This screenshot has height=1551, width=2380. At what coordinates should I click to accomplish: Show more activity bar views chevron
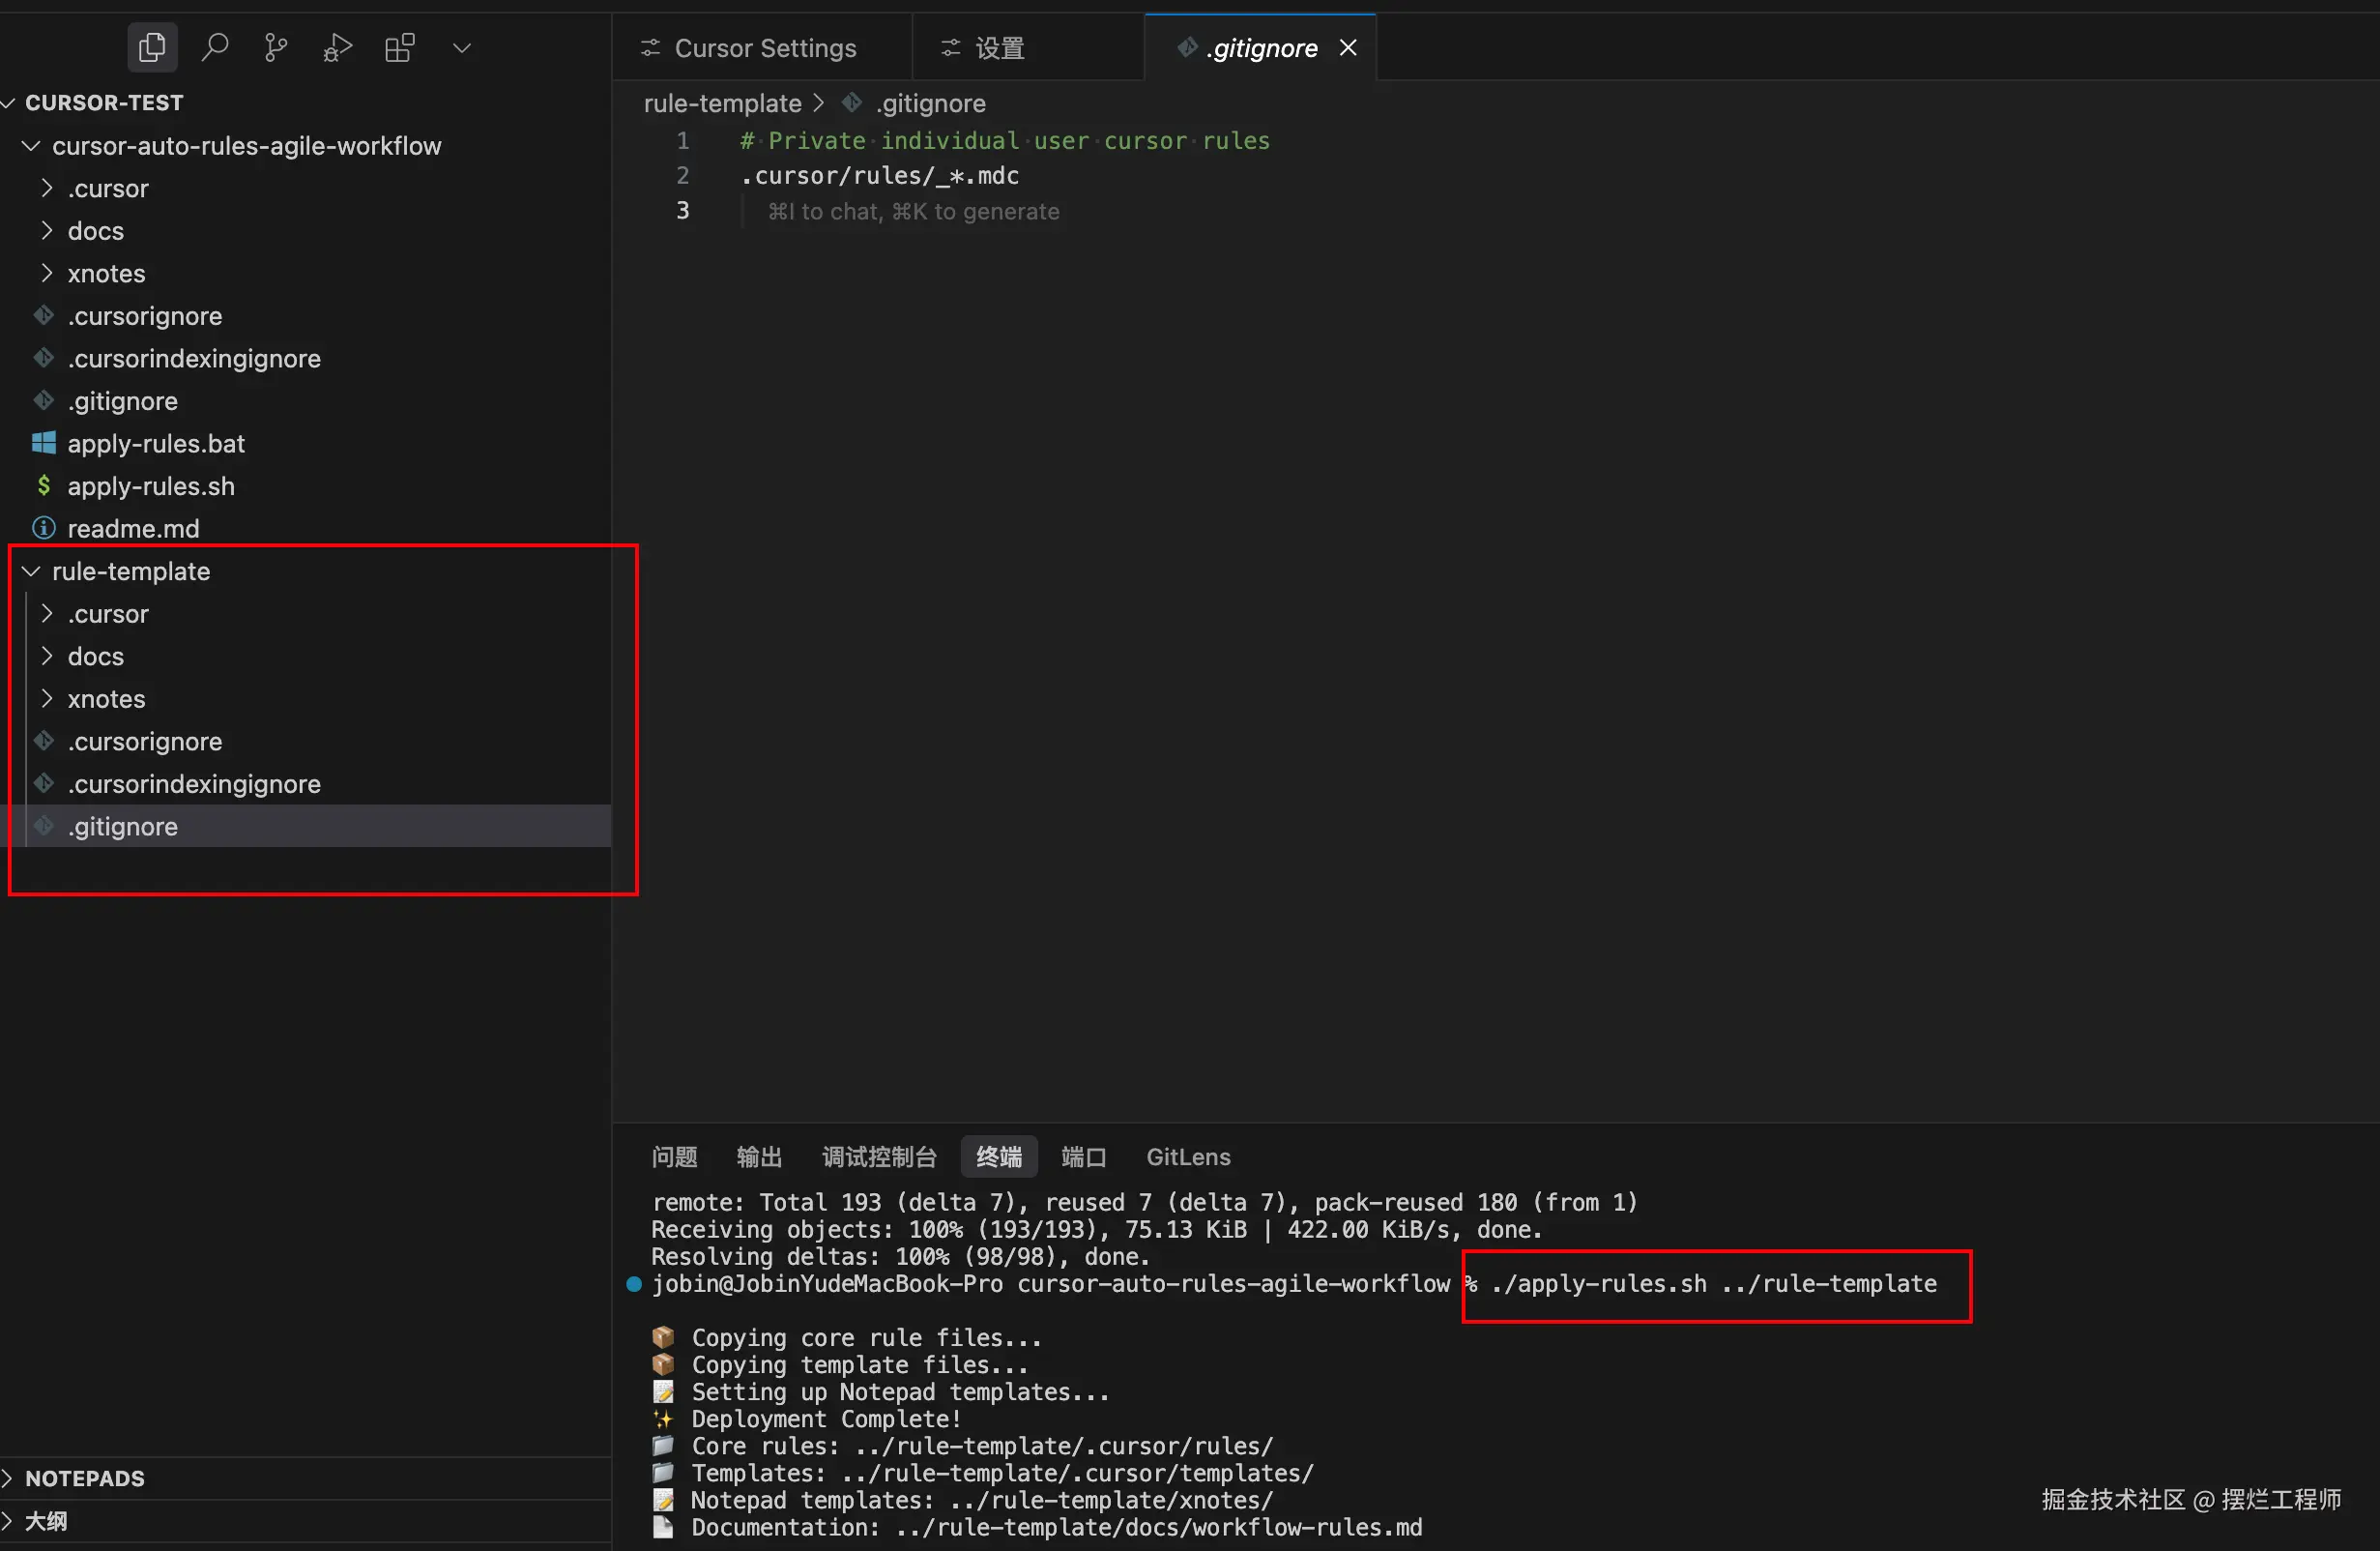click(x=461, y=47)
